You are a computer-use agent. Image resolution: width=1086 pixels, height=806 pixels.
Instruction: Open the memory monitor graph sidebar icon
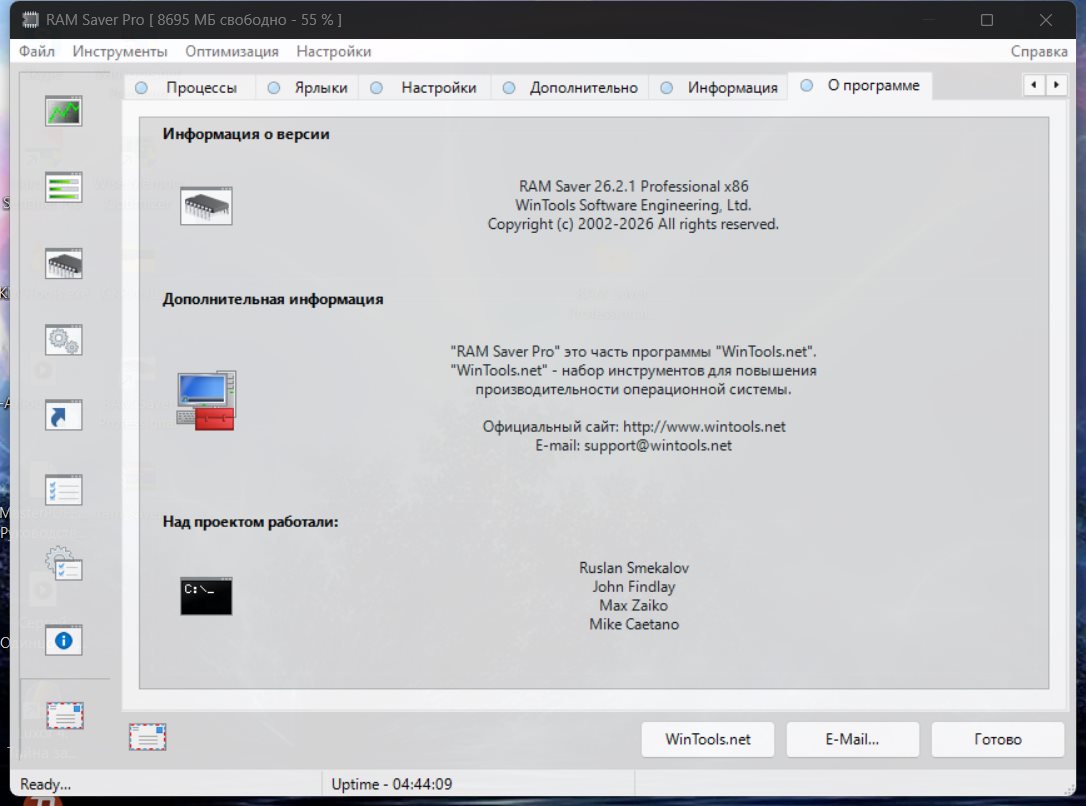64,111
